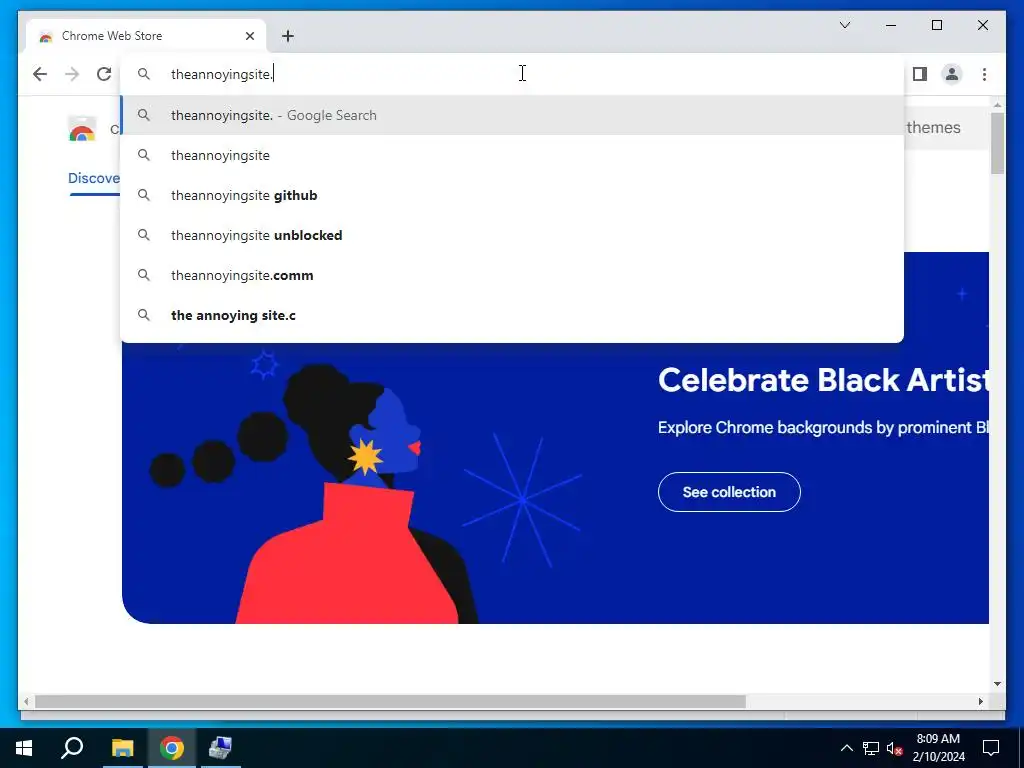This screenshot has height=768, width=1024.
Task: Click the vertical scrollbar thumb
Action: click(997, 143)
